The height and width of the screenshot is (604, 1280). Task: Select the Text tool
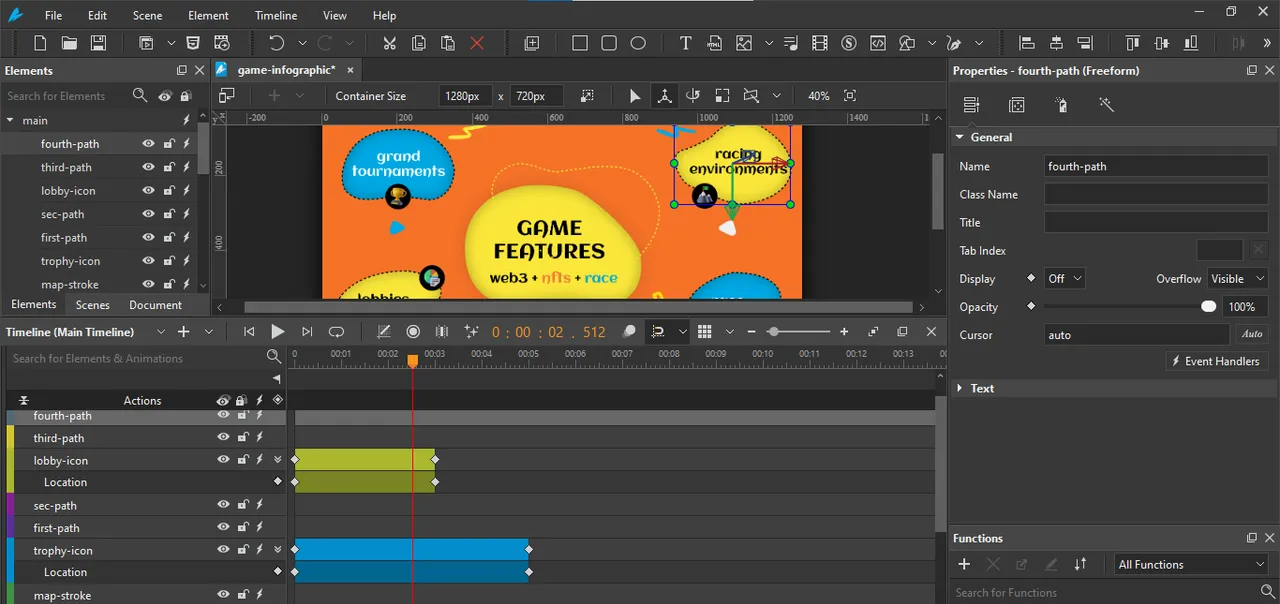[x=685, y=43]
